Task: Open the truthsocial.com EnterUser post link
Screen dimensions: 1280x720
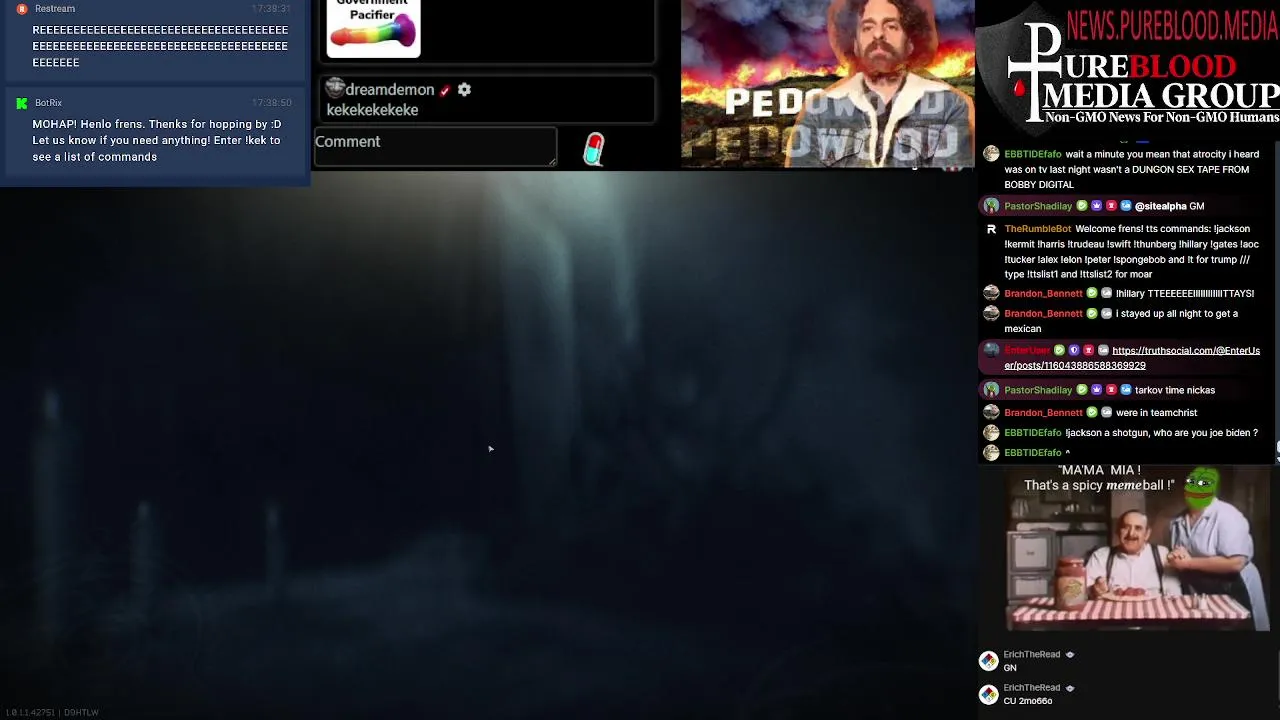Action: [1132, 358]
